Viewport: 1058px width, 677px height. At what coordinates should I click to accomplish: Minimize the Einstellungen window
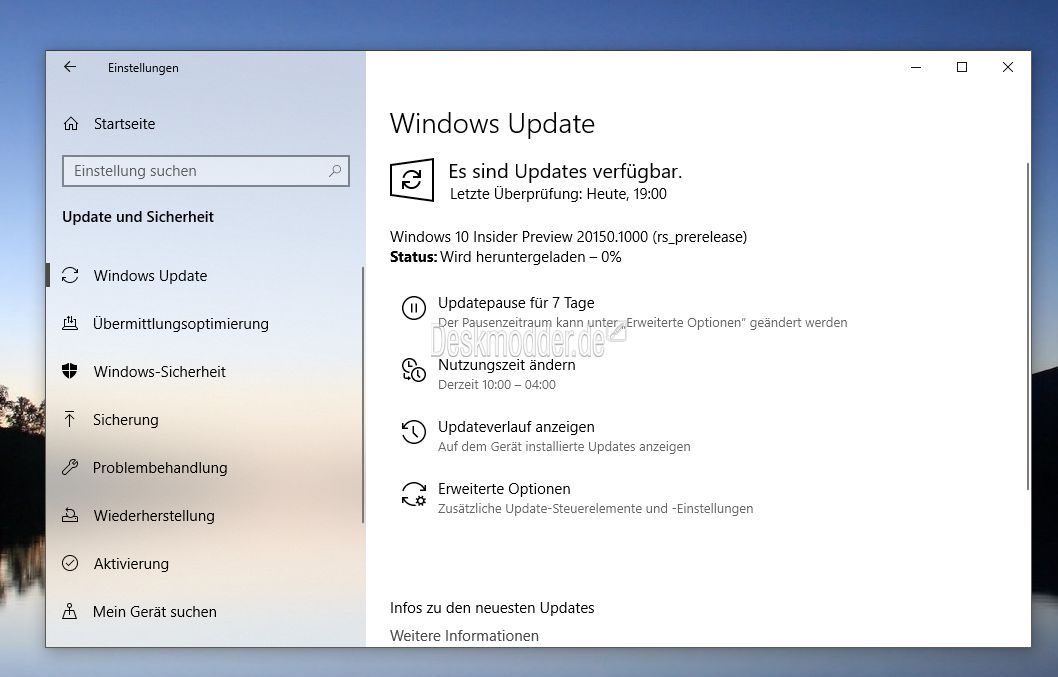(x=916, y=67)
